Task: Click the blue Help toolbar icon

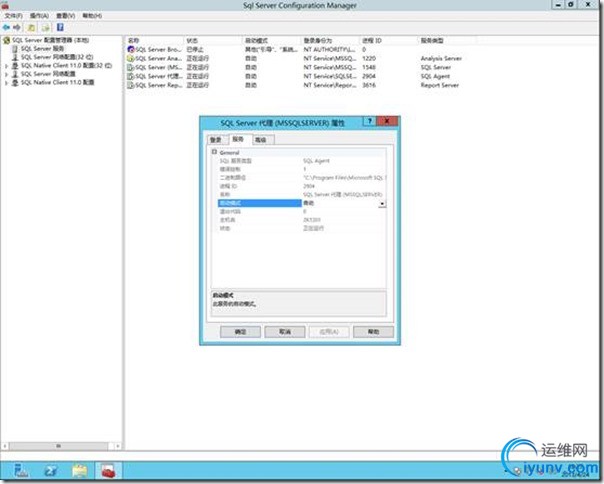Action: pyautogui.click(x=60, y=27)
